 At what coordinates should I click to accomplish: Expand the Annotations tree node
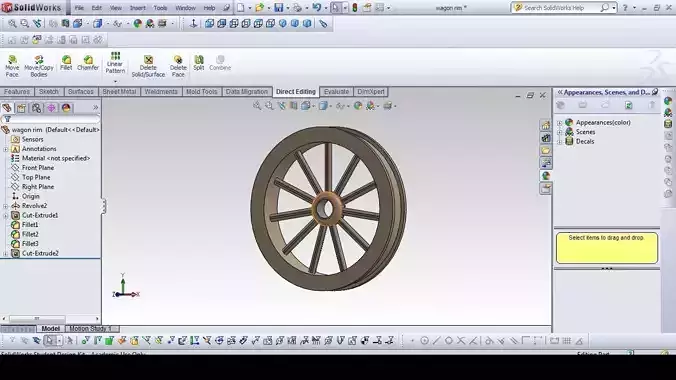pos(6,149)
